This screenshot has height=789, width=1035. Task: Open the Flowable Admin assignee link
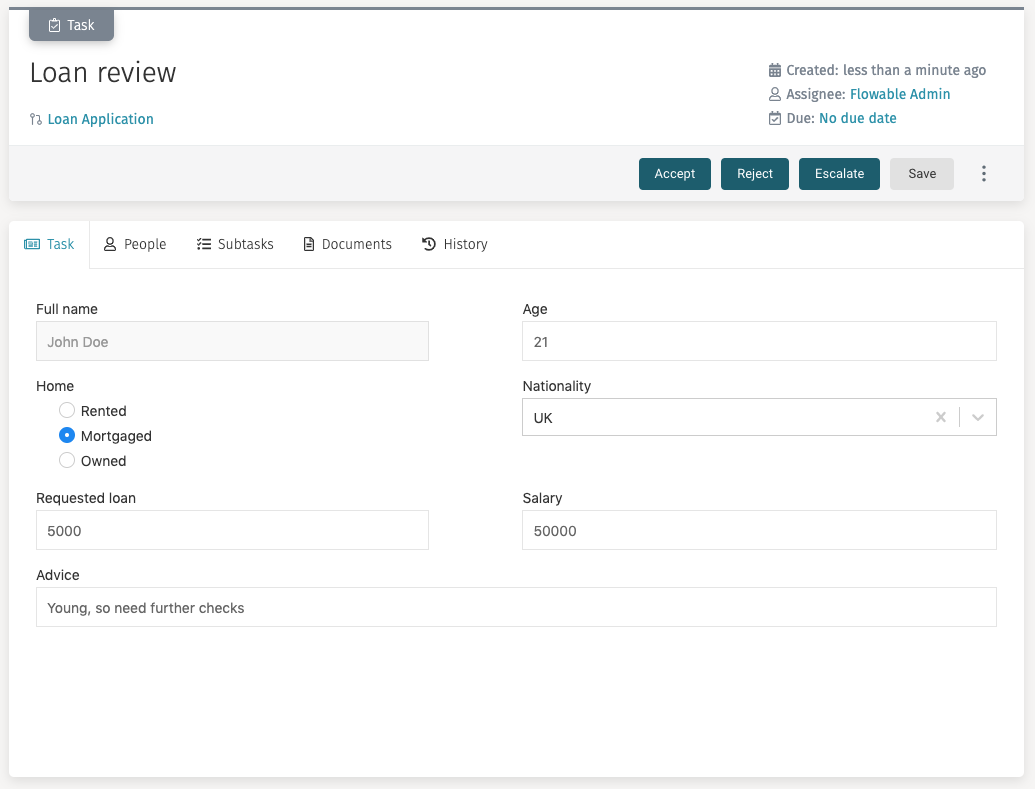pos(899,94)
